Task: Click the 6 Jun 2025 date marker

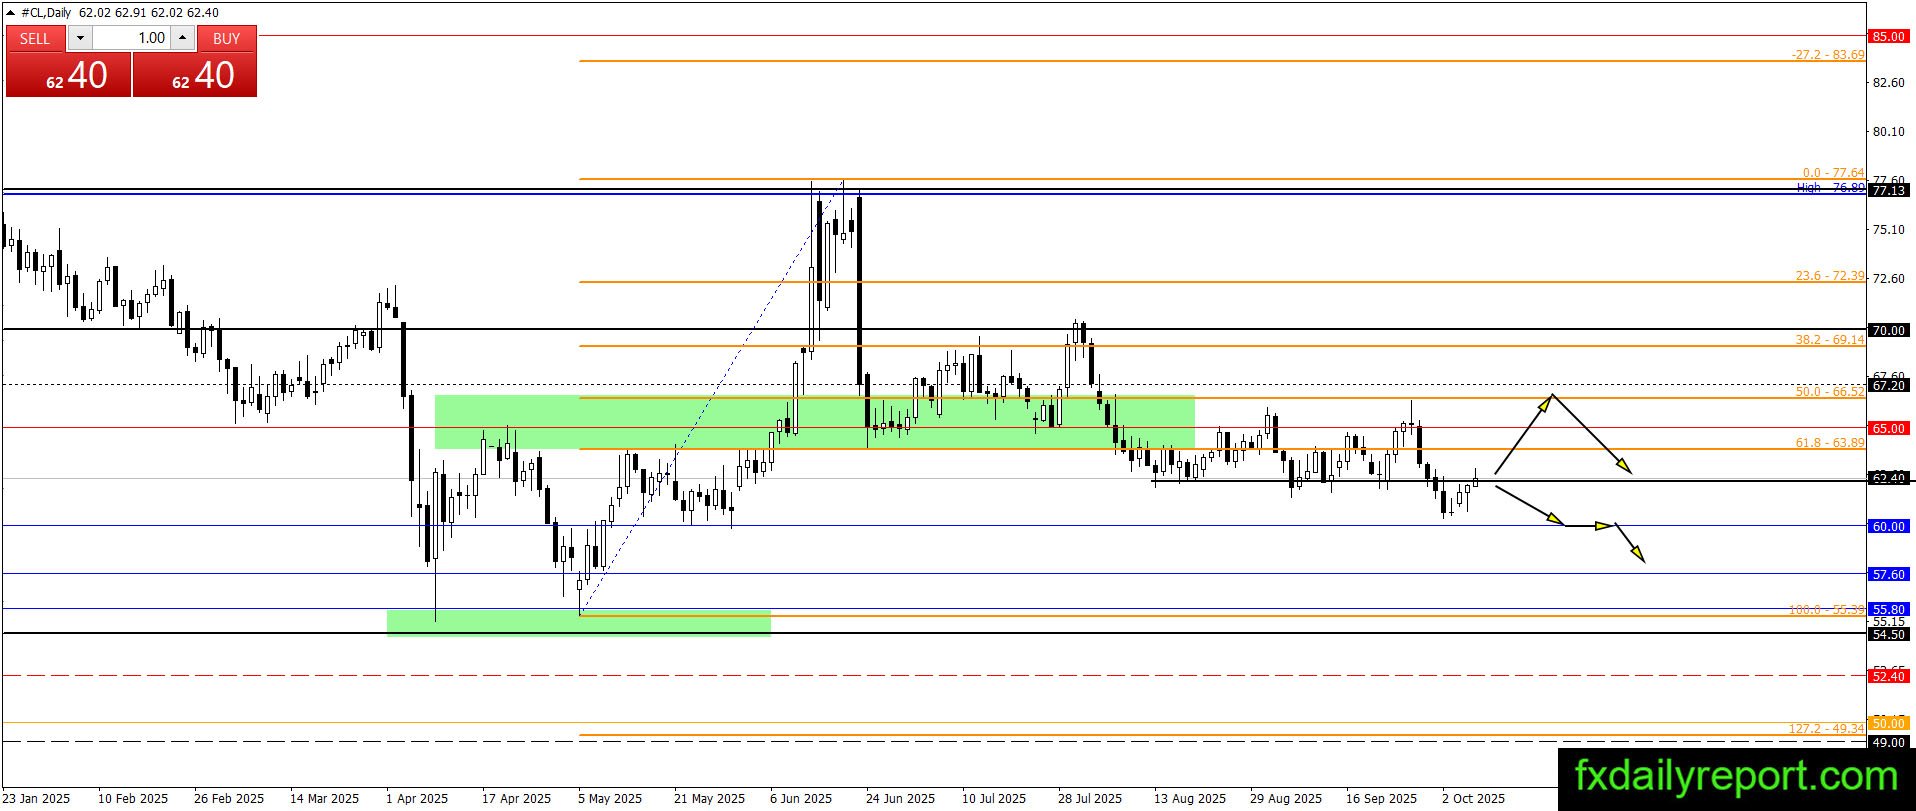Action: click(801, 798)
